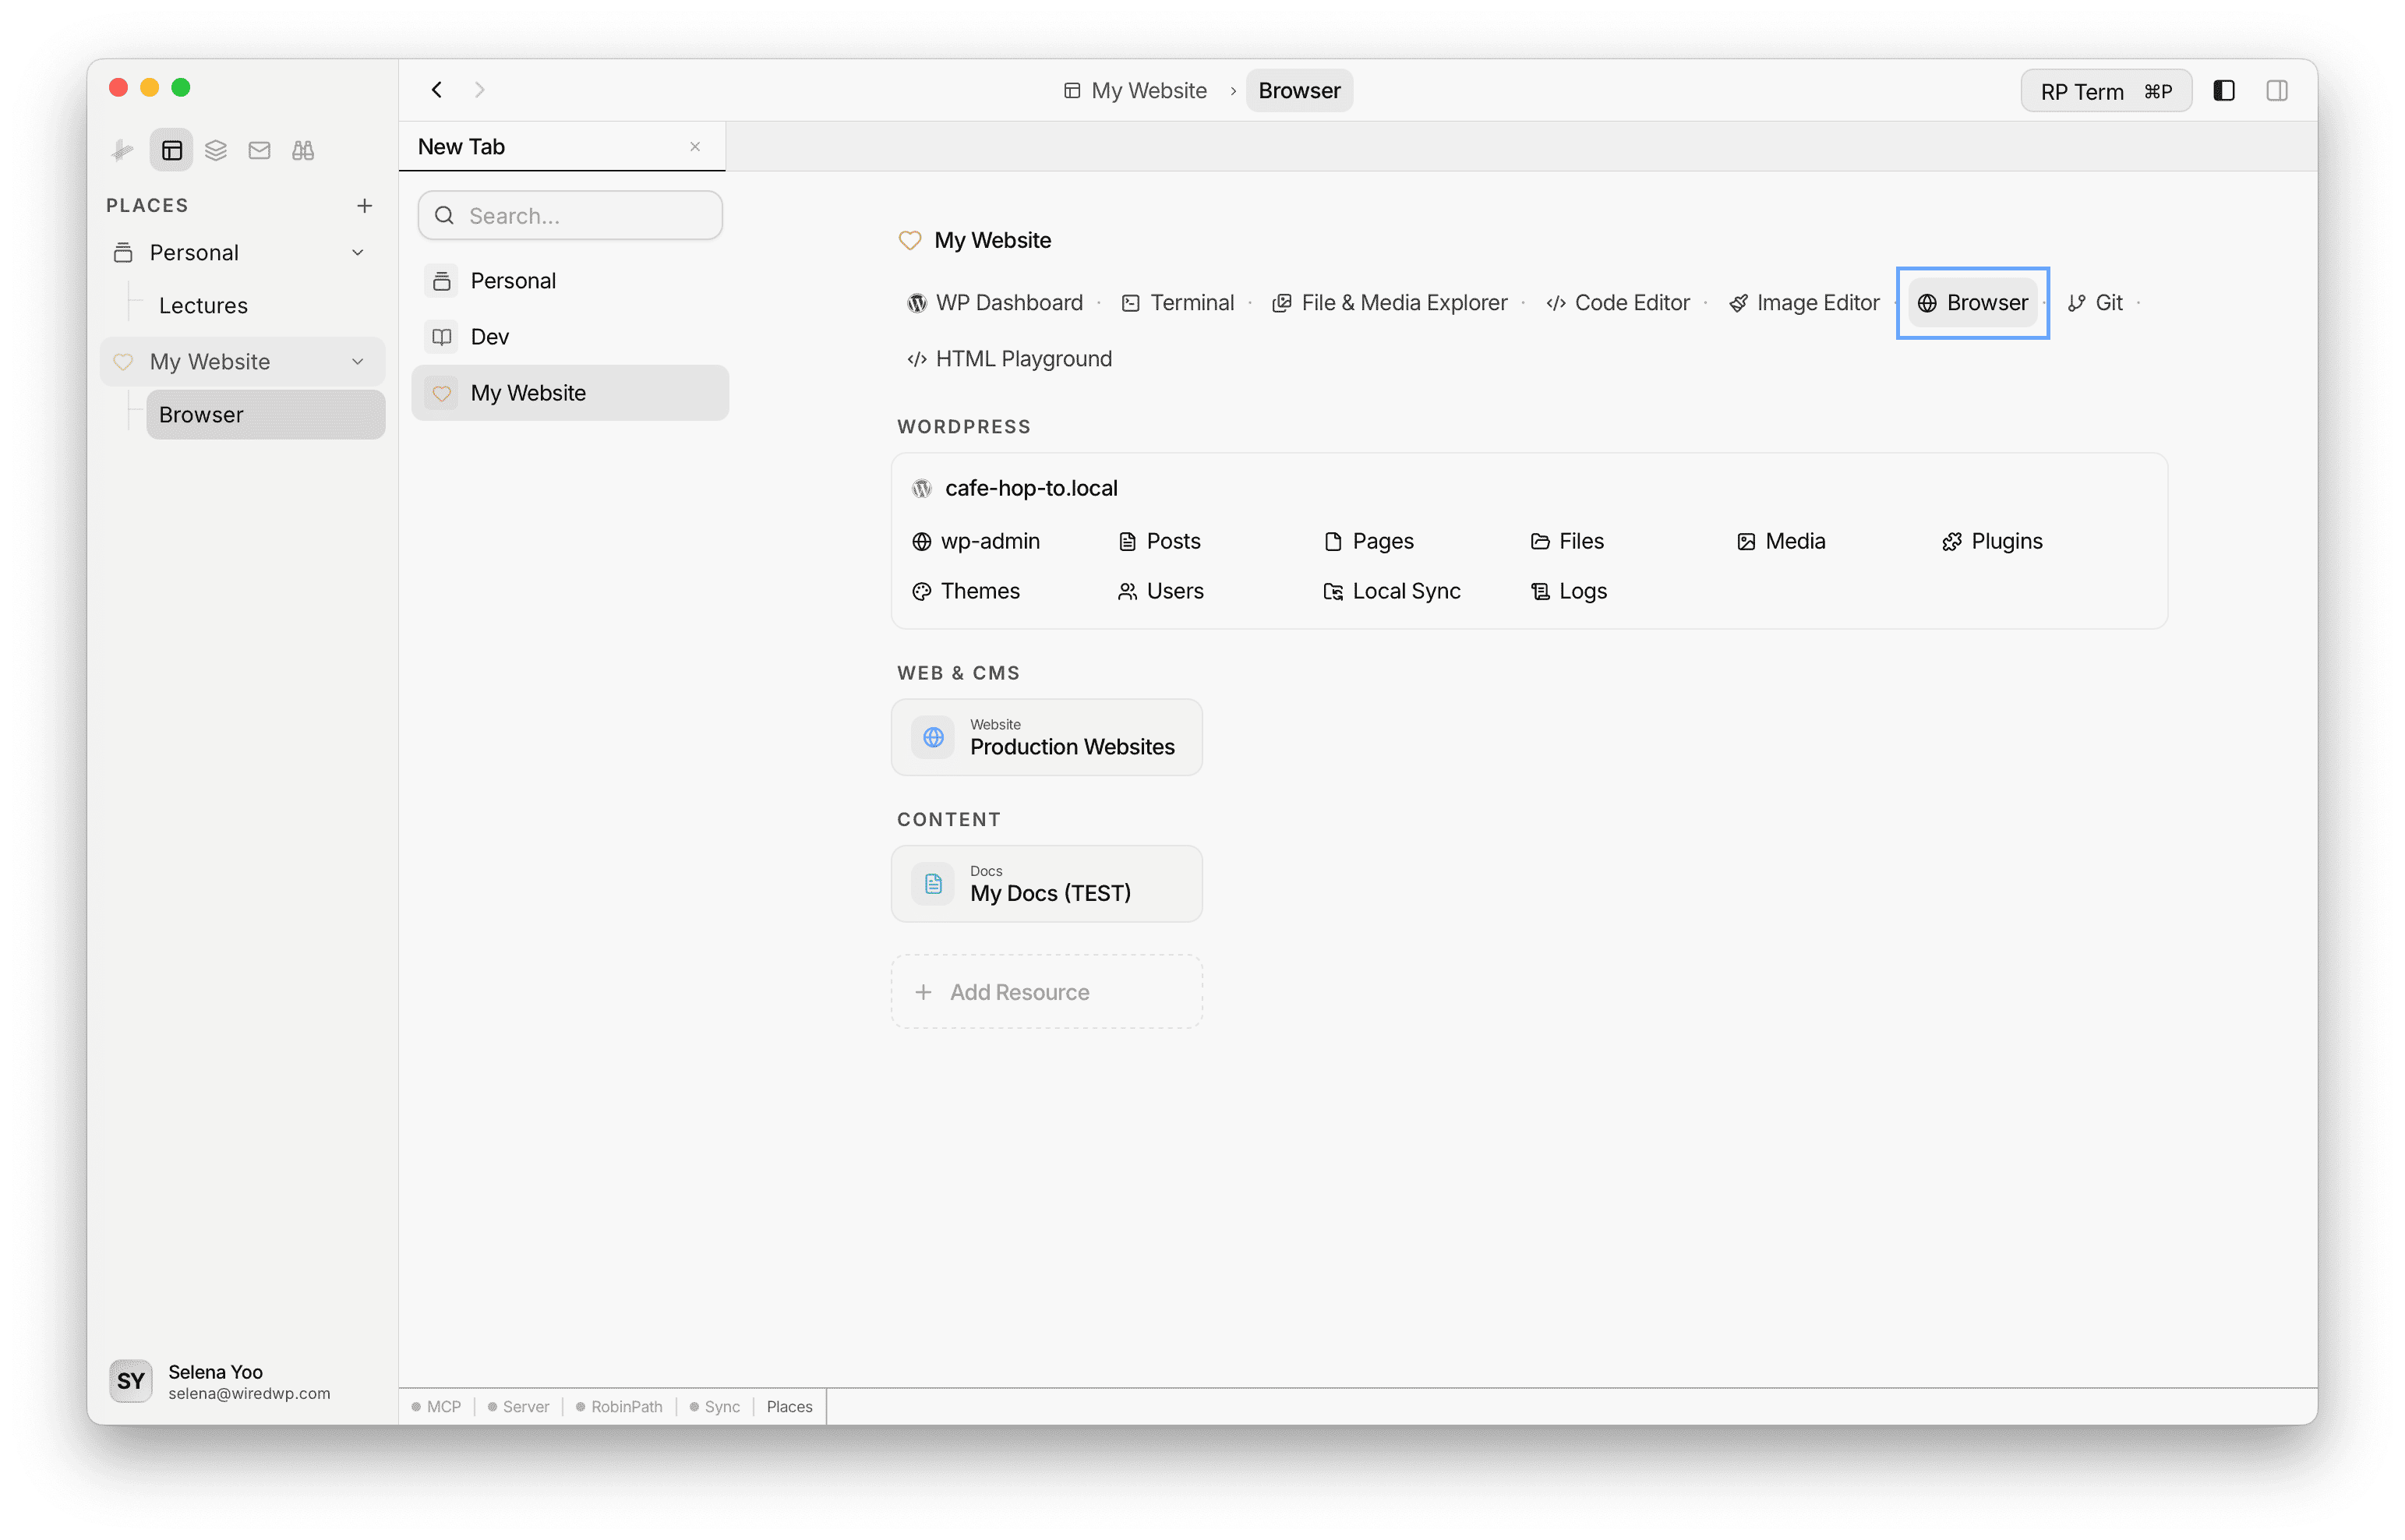
Task: Toggle the right sidebar panel button
Action: (2277, 91)
